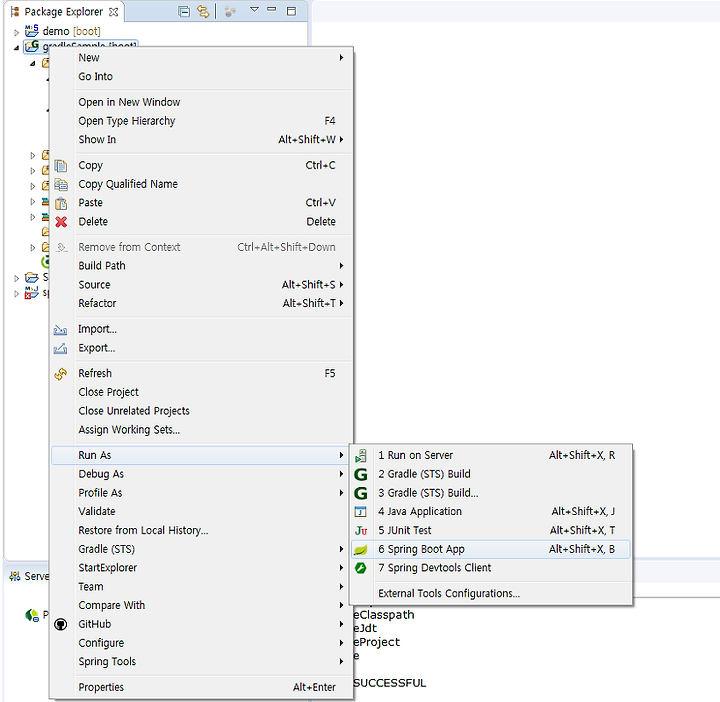Screen dimensions: 720x702
Task: Click Spring Devtools Client icon
Action: (x=361, y=568)
